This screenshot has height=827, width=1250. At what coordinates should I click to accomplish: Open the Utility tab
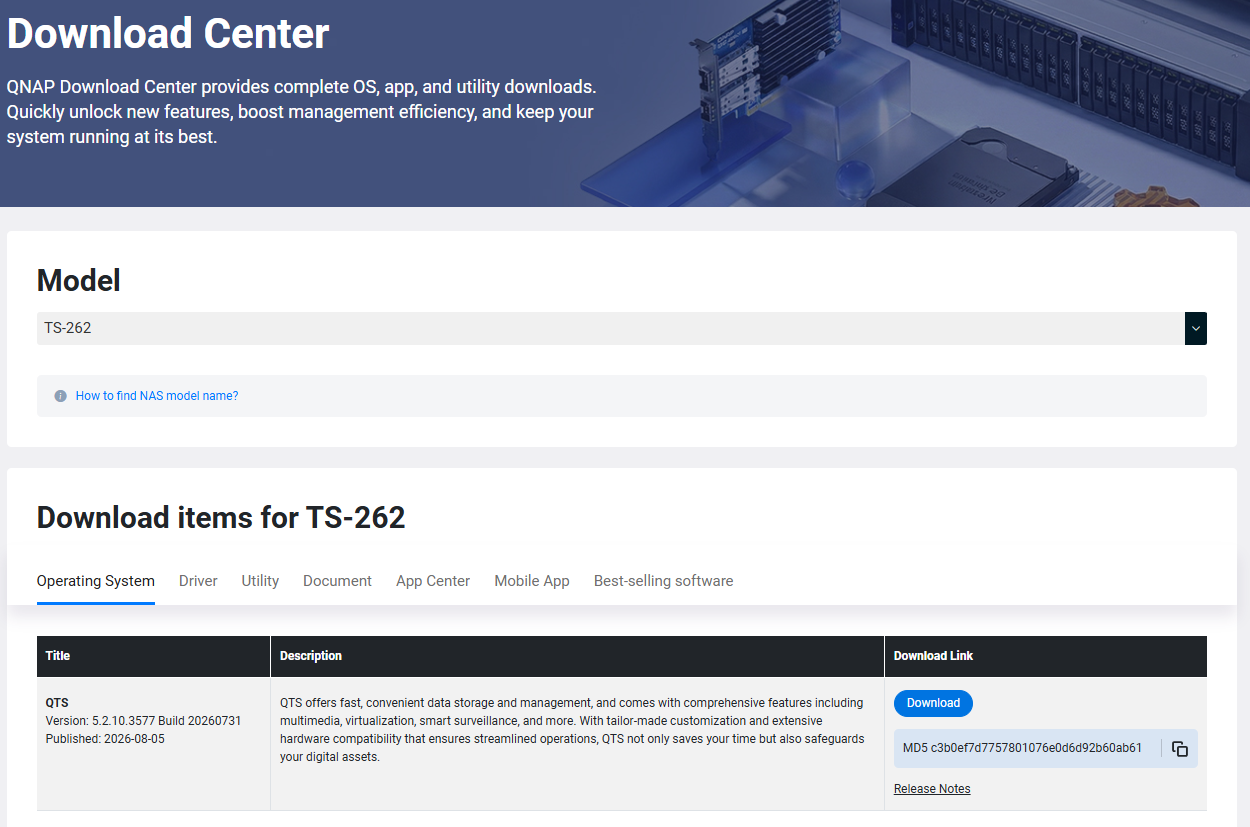[260, 581]
